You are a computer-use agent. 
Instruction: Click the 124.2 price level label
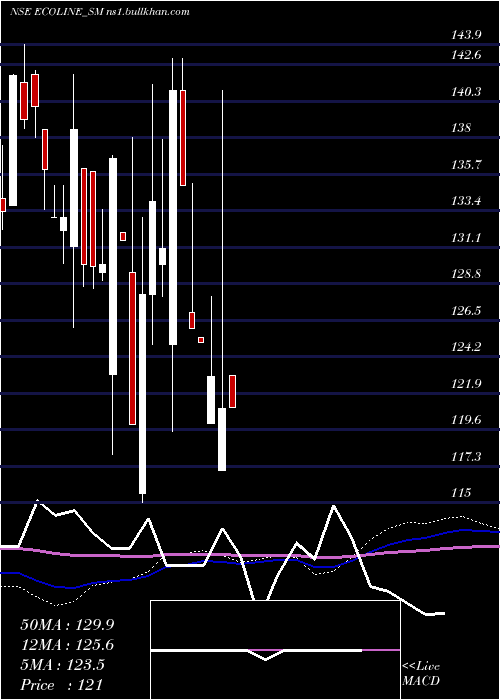466,346
